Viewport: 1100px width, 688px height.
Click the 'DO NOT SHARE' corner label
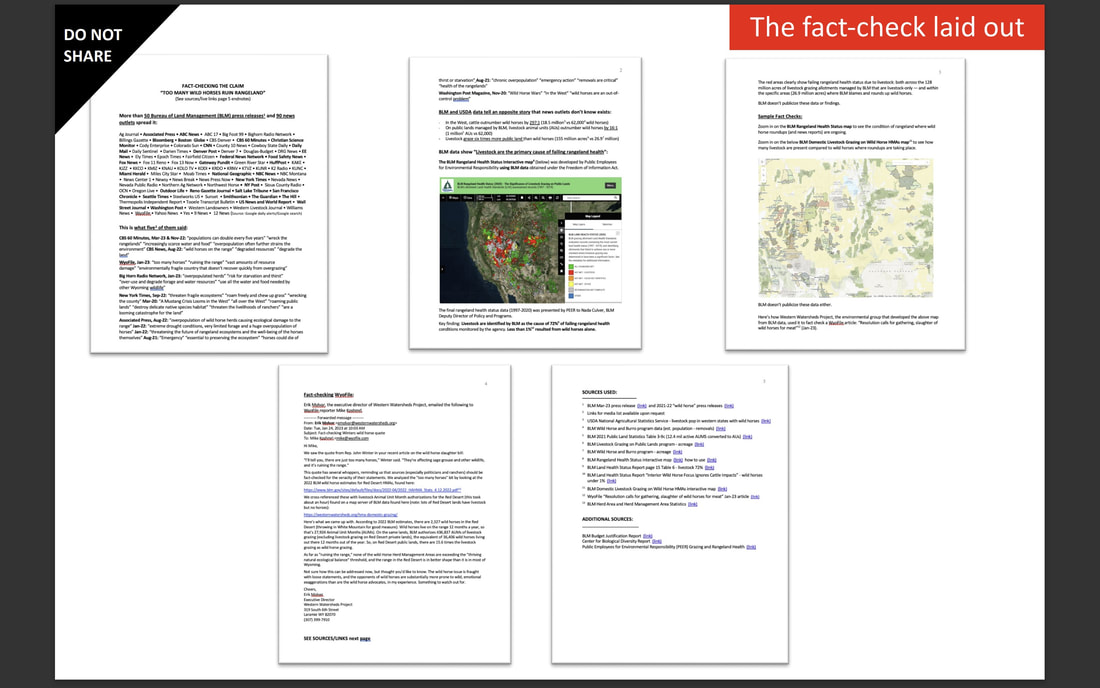pyautogui.click(x=93, y=46)
